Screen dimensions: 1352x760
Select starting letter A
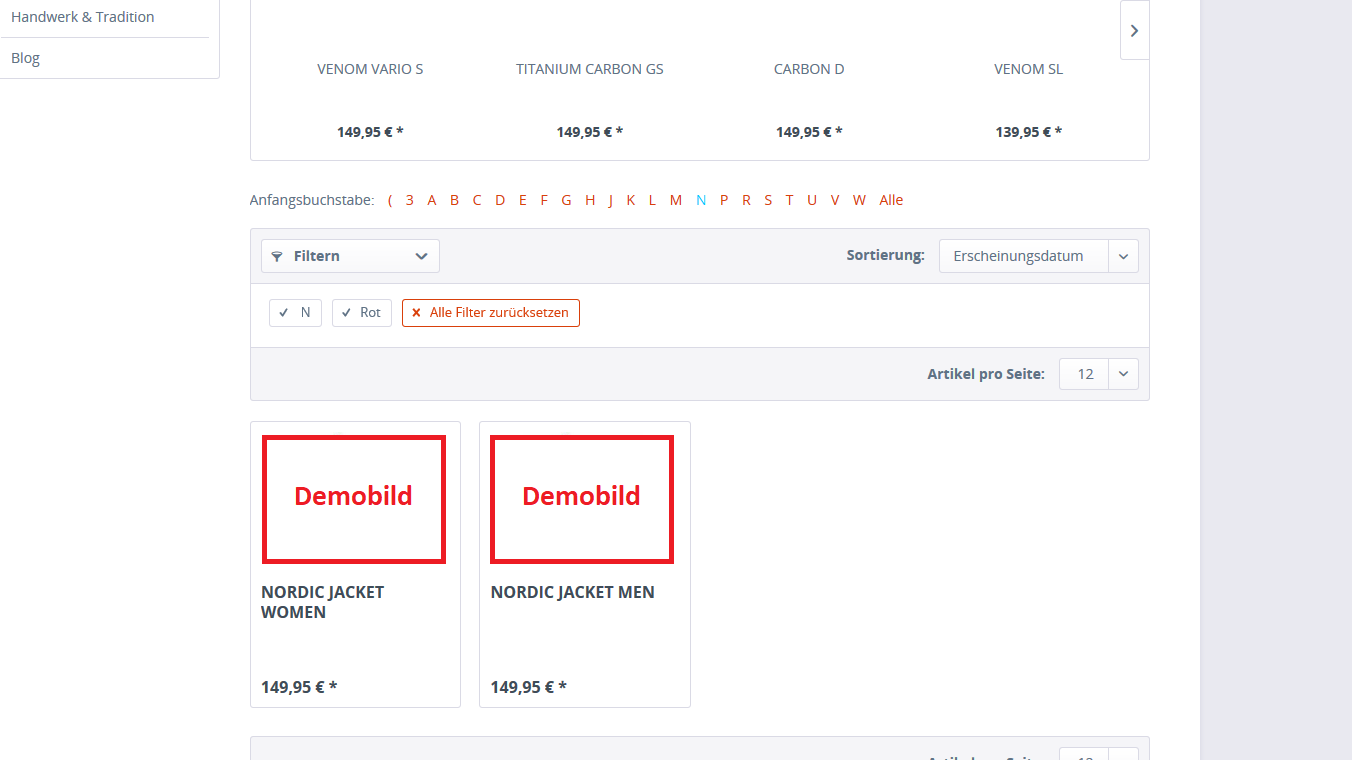[432, 200]
